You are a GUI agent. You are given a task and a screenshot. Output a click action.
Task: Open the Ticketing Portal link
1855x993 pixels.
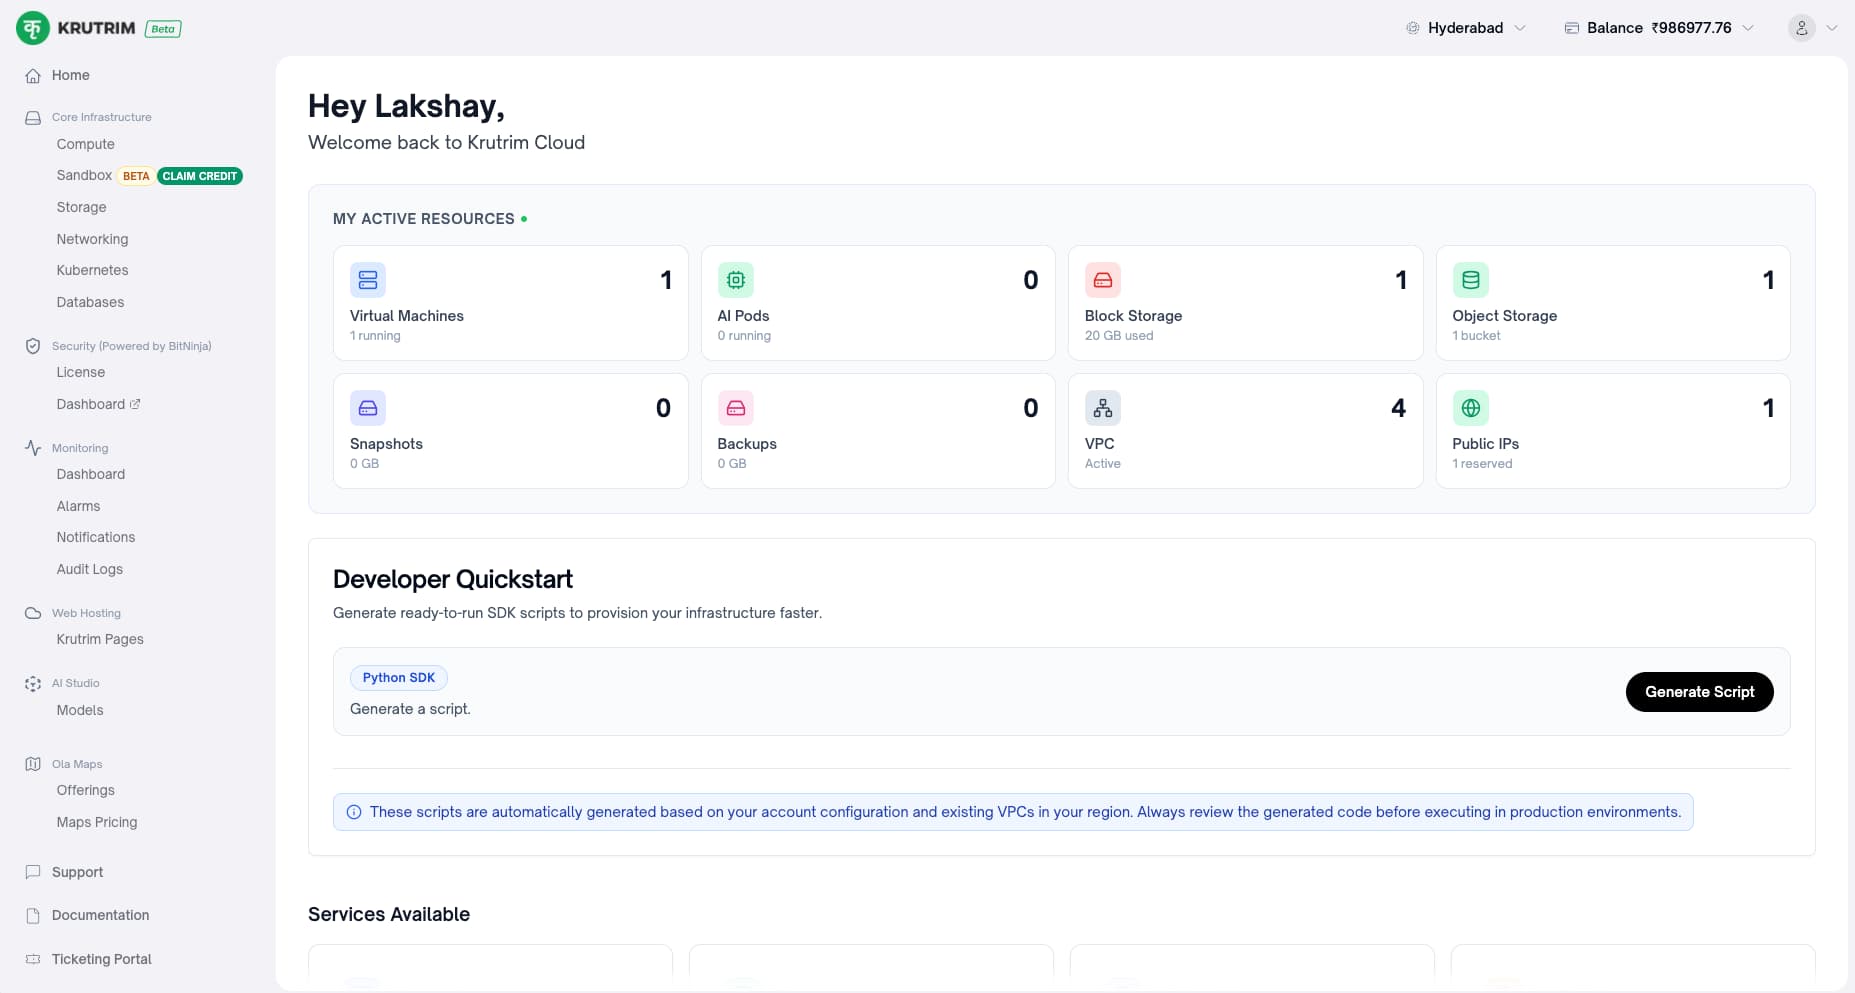[x=102, y=959]
